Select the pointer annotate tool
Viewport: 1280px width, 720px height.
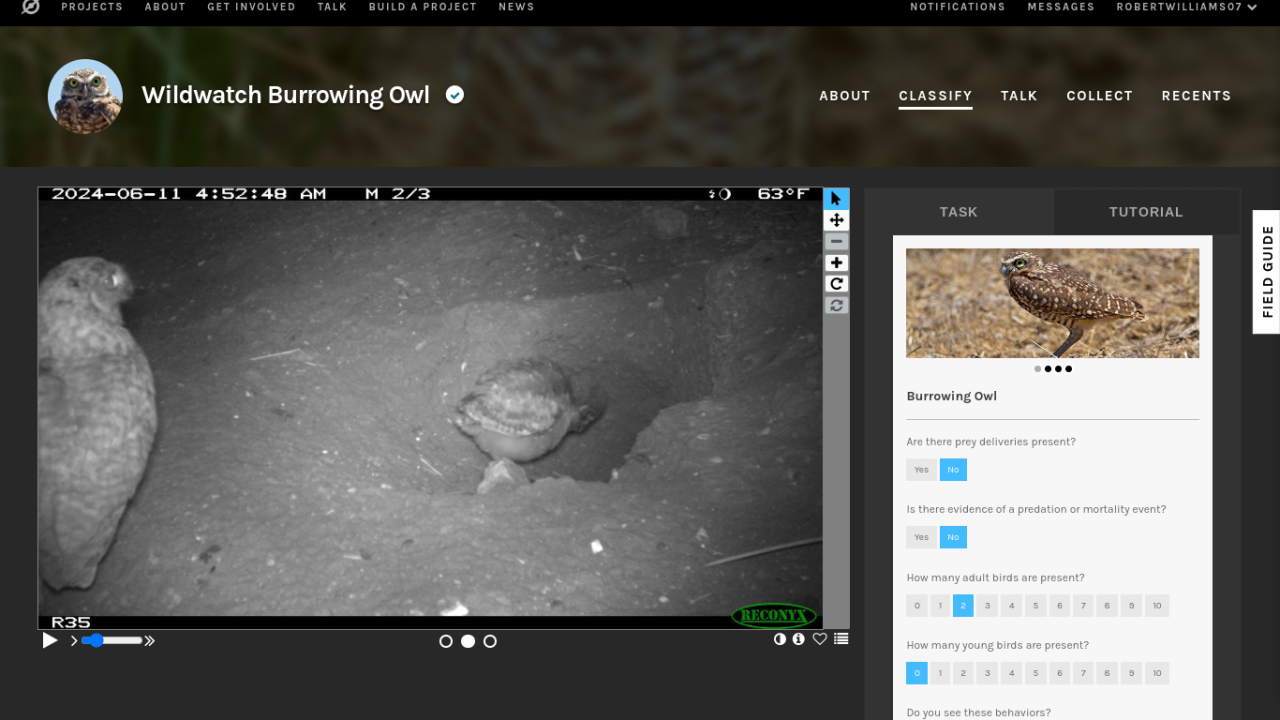(837, 199)
